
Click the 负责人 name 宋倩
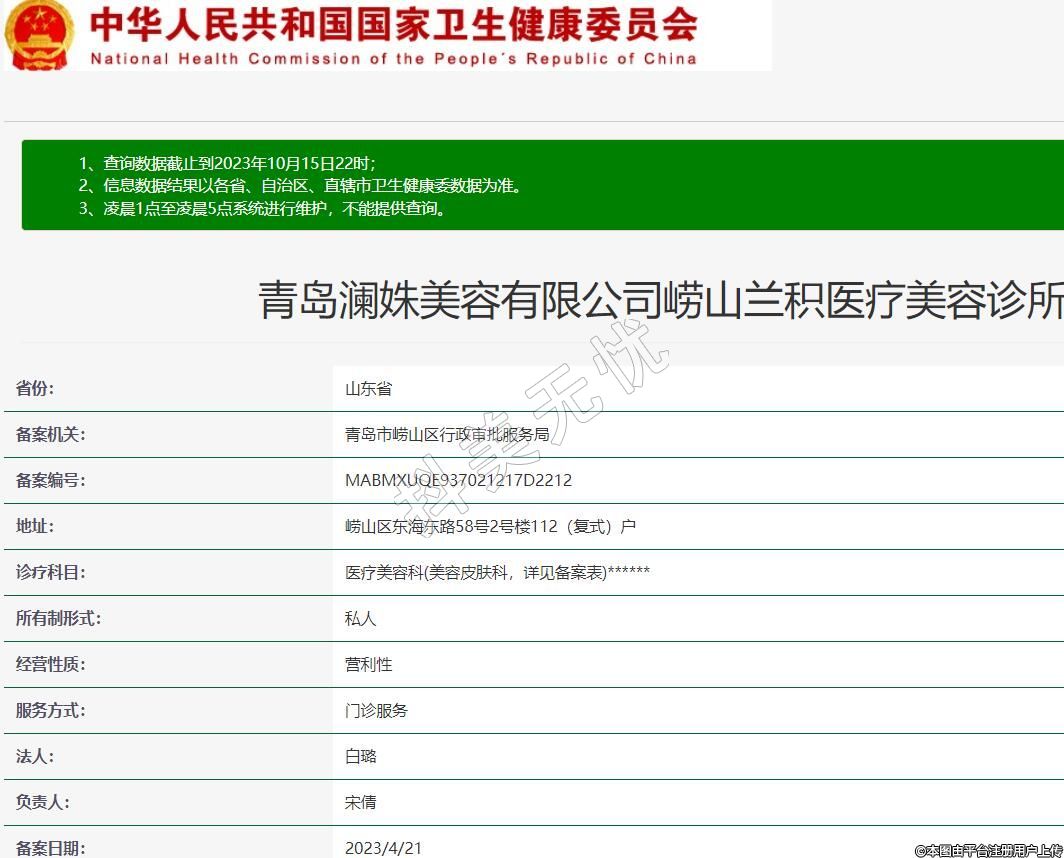point(360,803)
